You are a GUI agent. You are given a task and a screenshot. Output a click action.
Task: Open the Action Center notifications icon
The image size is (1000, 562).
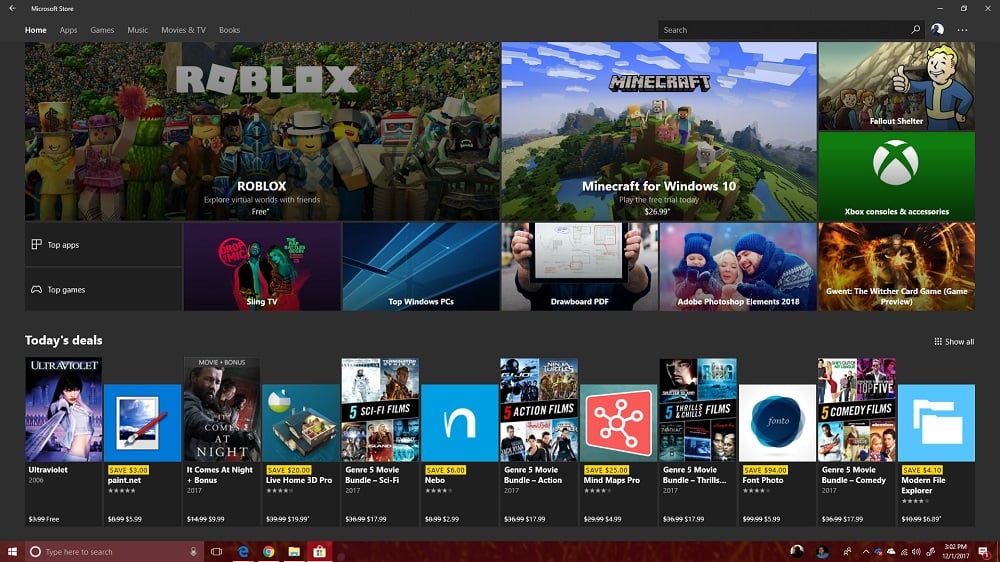[x=984, y=552]
